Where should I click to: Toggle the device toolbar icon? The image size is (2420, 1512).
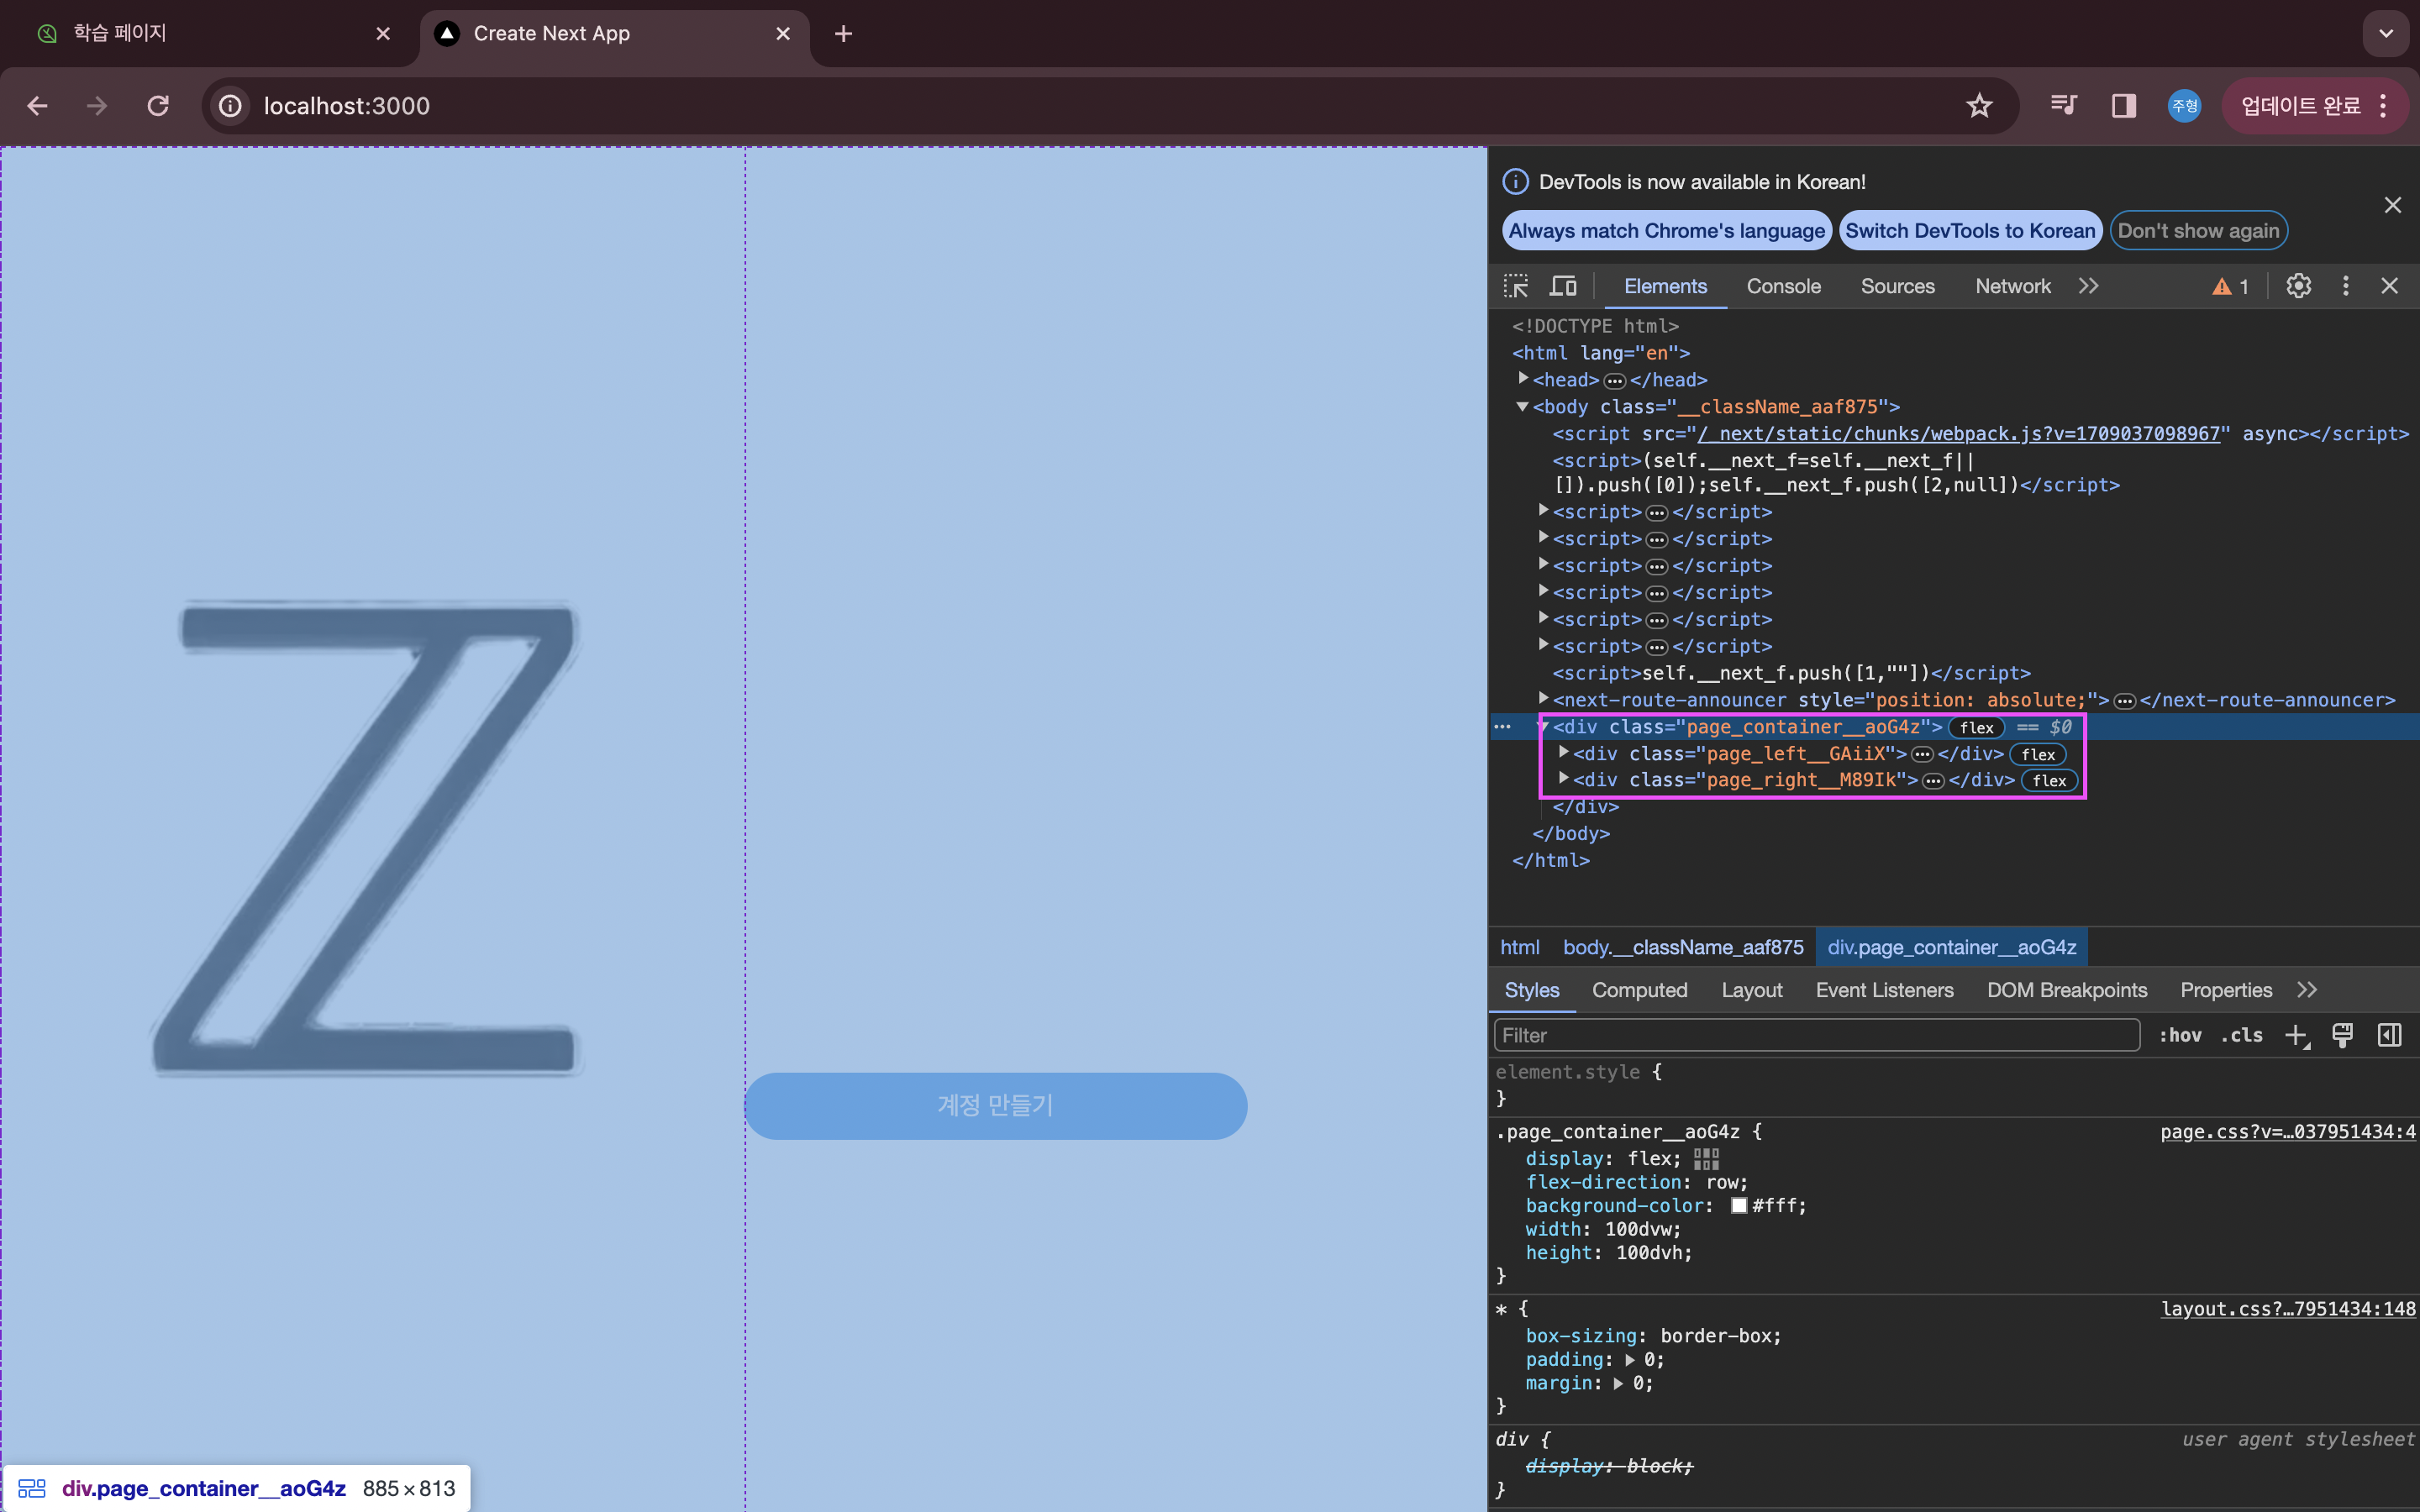point(1563,286)
